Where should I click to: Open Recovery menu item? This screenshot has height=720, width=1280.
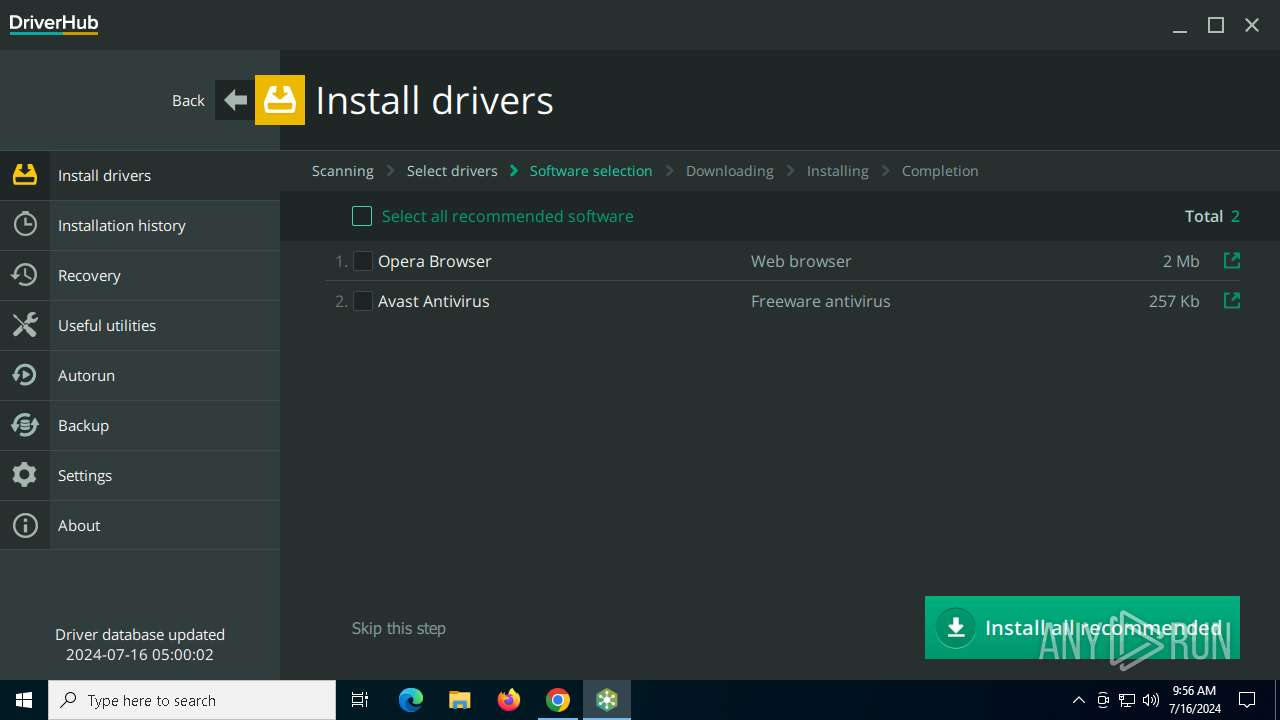pos(140,275)
